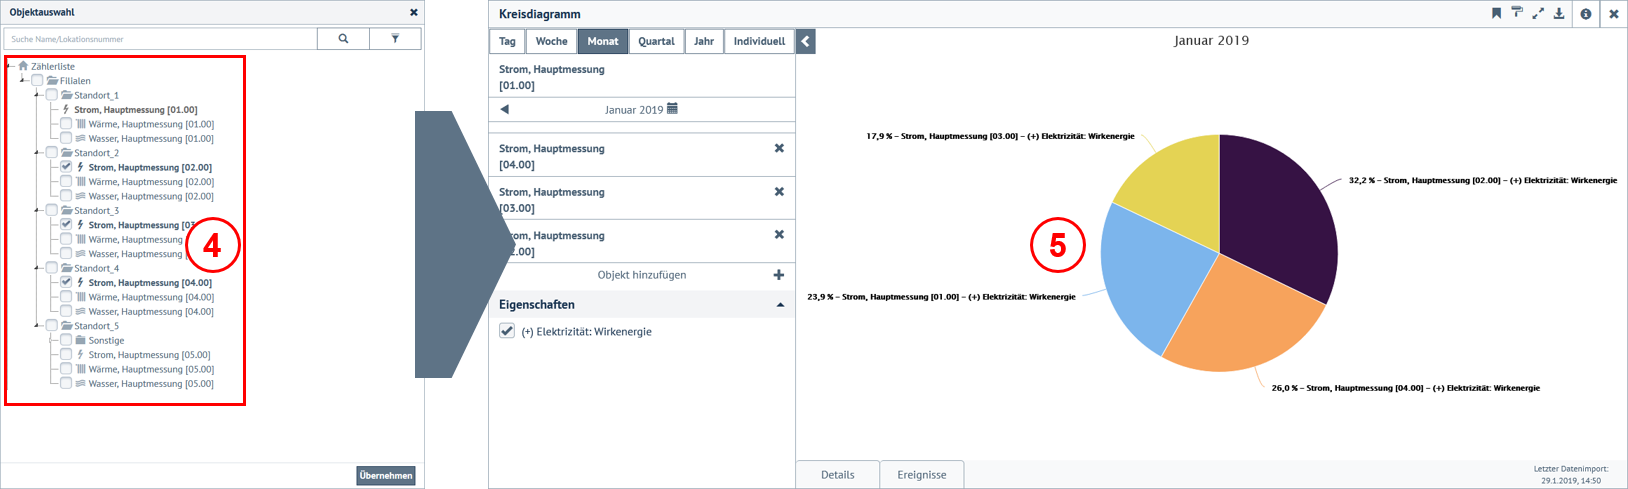Toggle (+) Elektrizität: Wirkenergie checkbox
Viewport: 1628px width, 489px height.
coord(507,331)
